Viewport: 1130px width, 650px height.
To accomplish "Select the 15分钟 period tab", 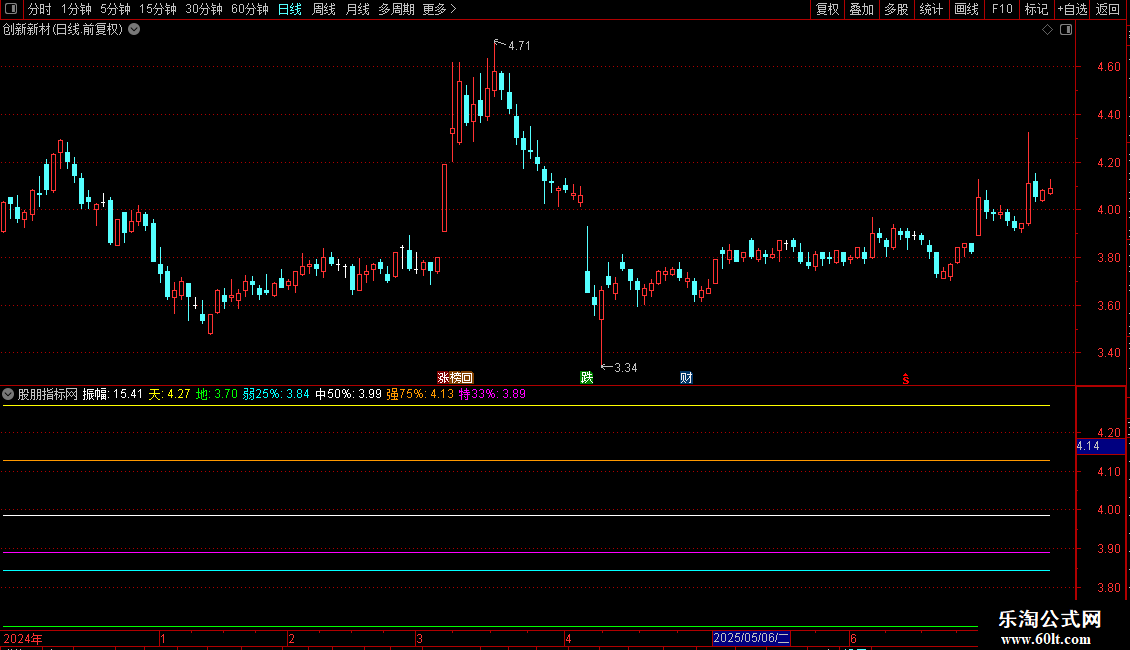I will pos(158,9).
